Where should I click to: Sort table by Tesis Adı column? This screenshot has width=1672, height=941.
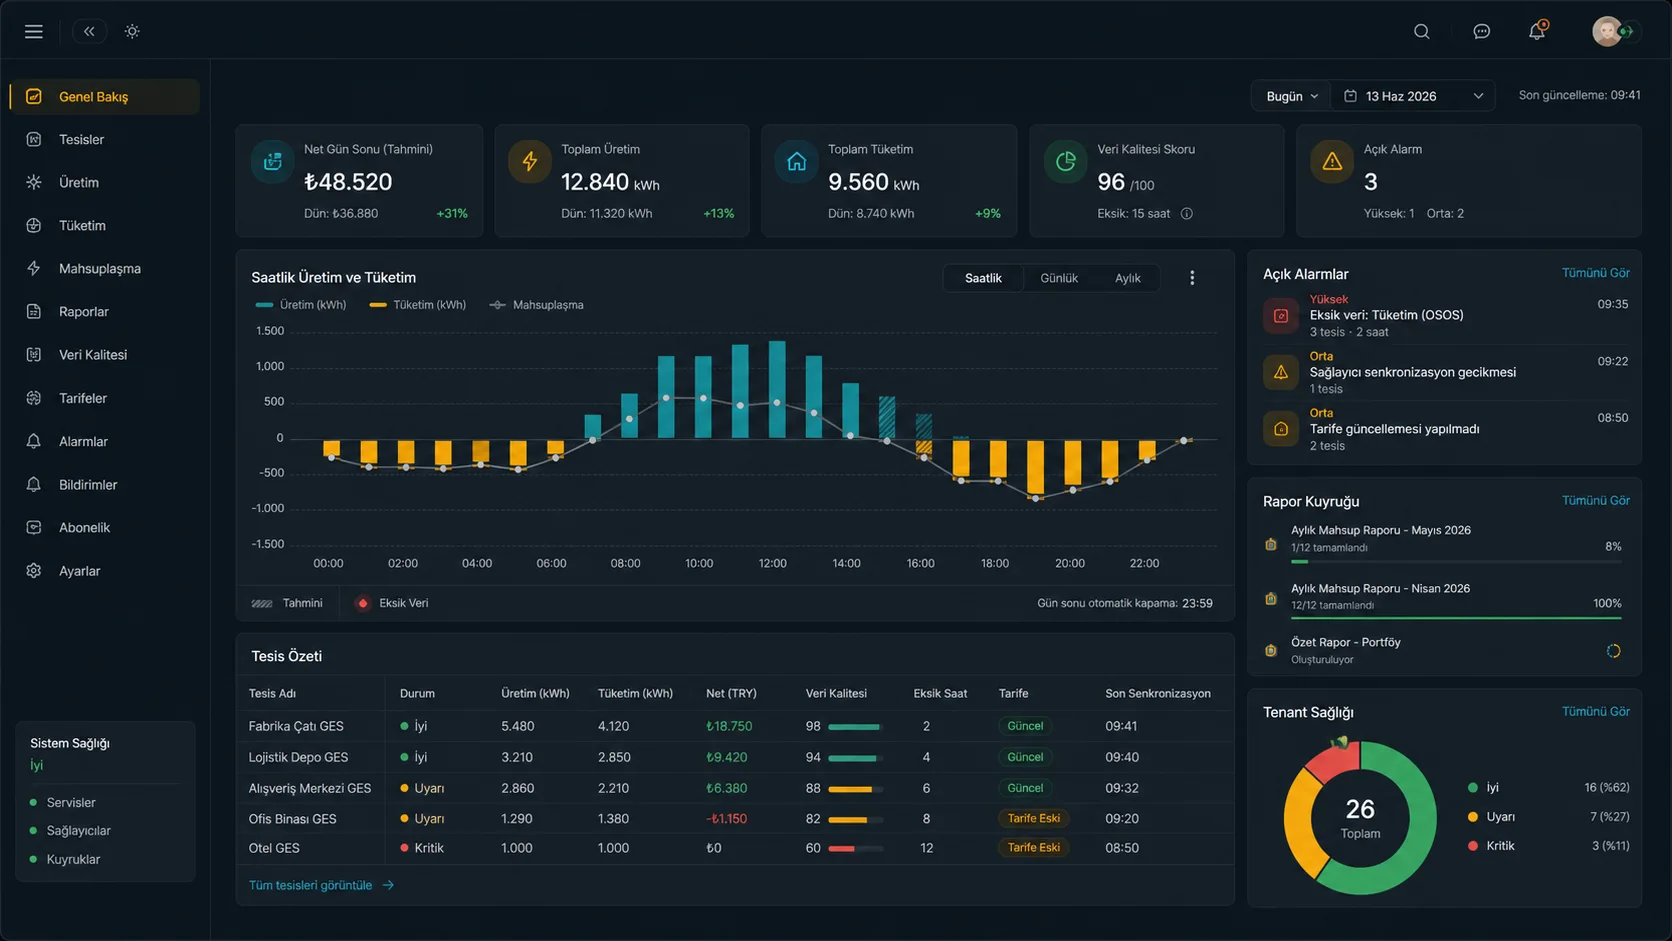coord(272,694)
